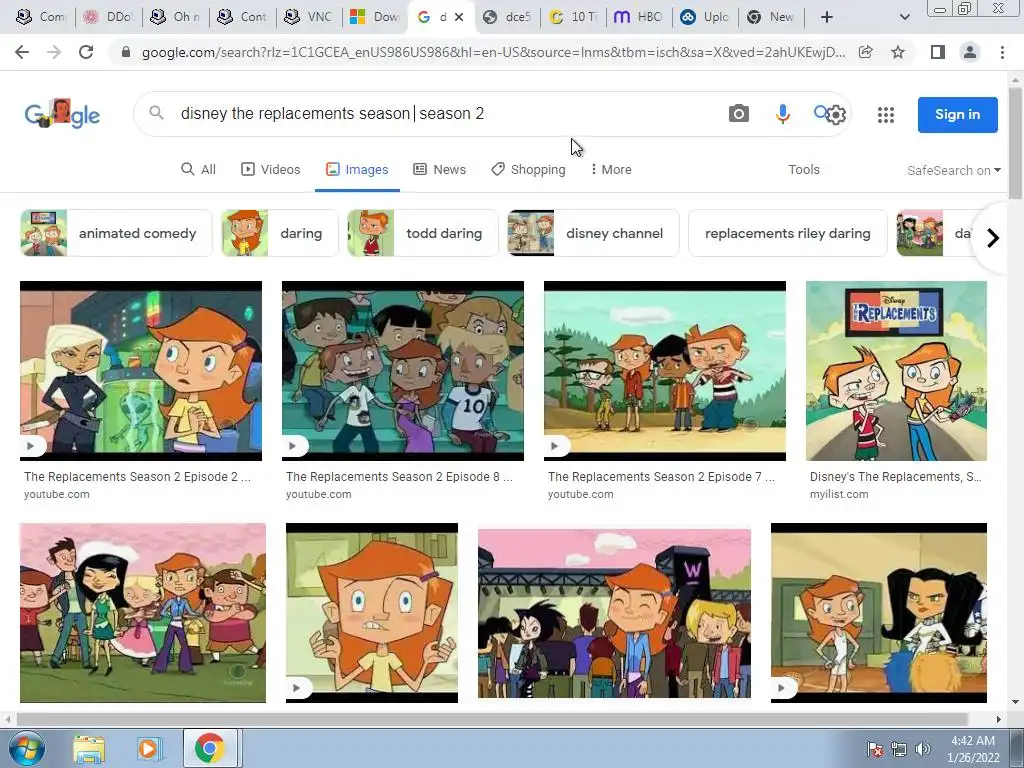Expand the More menu
Viewport: 1024px width, 768px height.
point(611,170)
